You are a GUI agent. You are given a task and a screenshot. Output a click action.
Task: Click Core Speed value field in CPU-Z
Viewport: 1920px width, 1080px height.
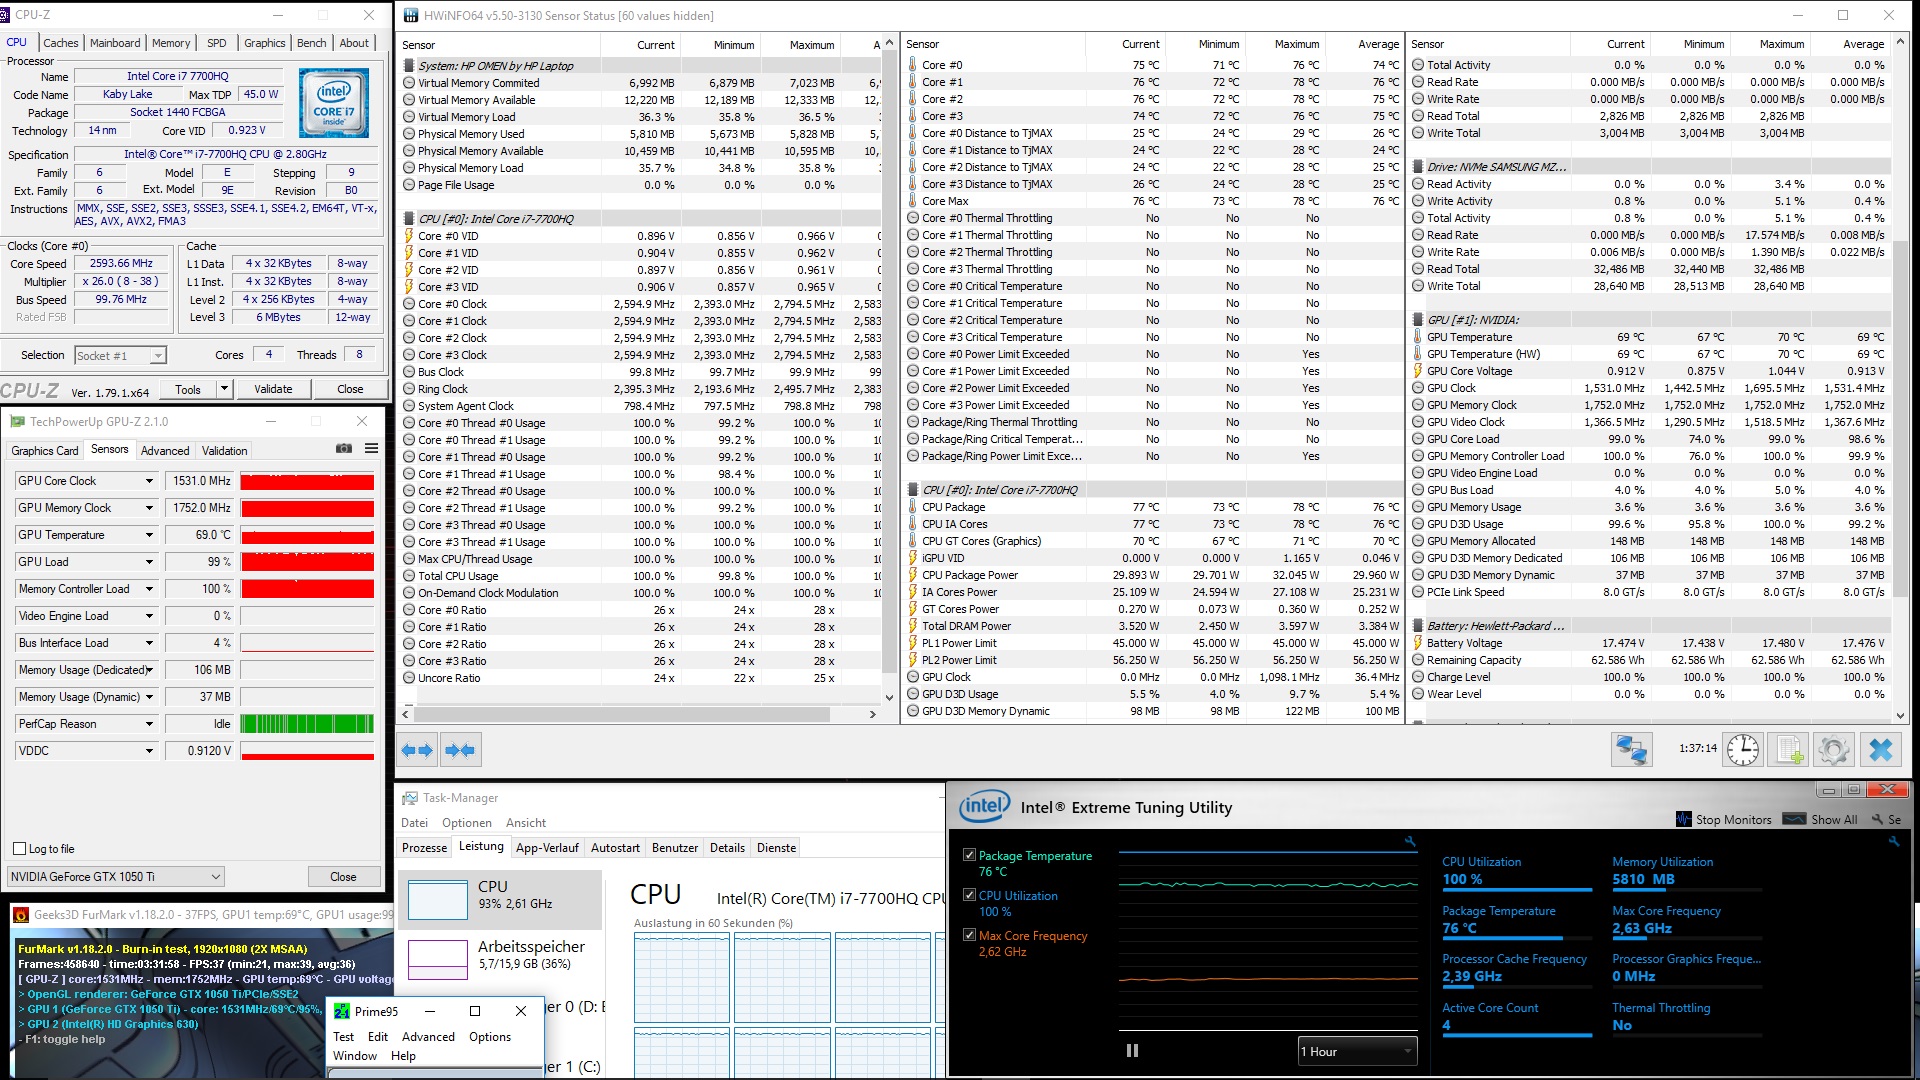click(121, 264)
